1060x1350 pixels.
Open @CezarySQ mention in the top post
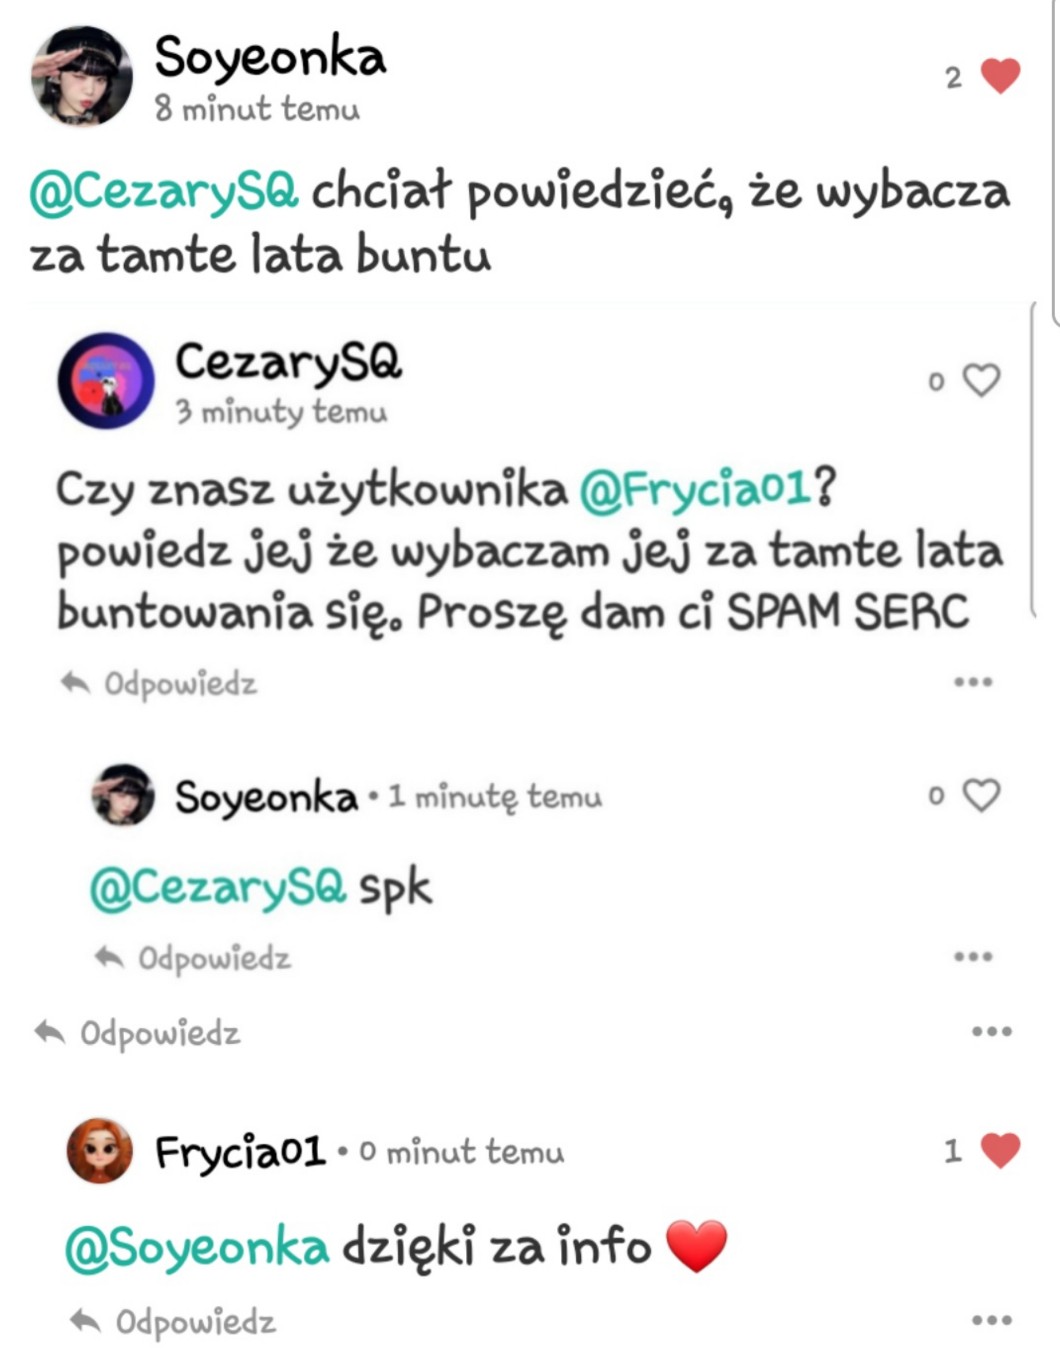(x=164, y=191)
